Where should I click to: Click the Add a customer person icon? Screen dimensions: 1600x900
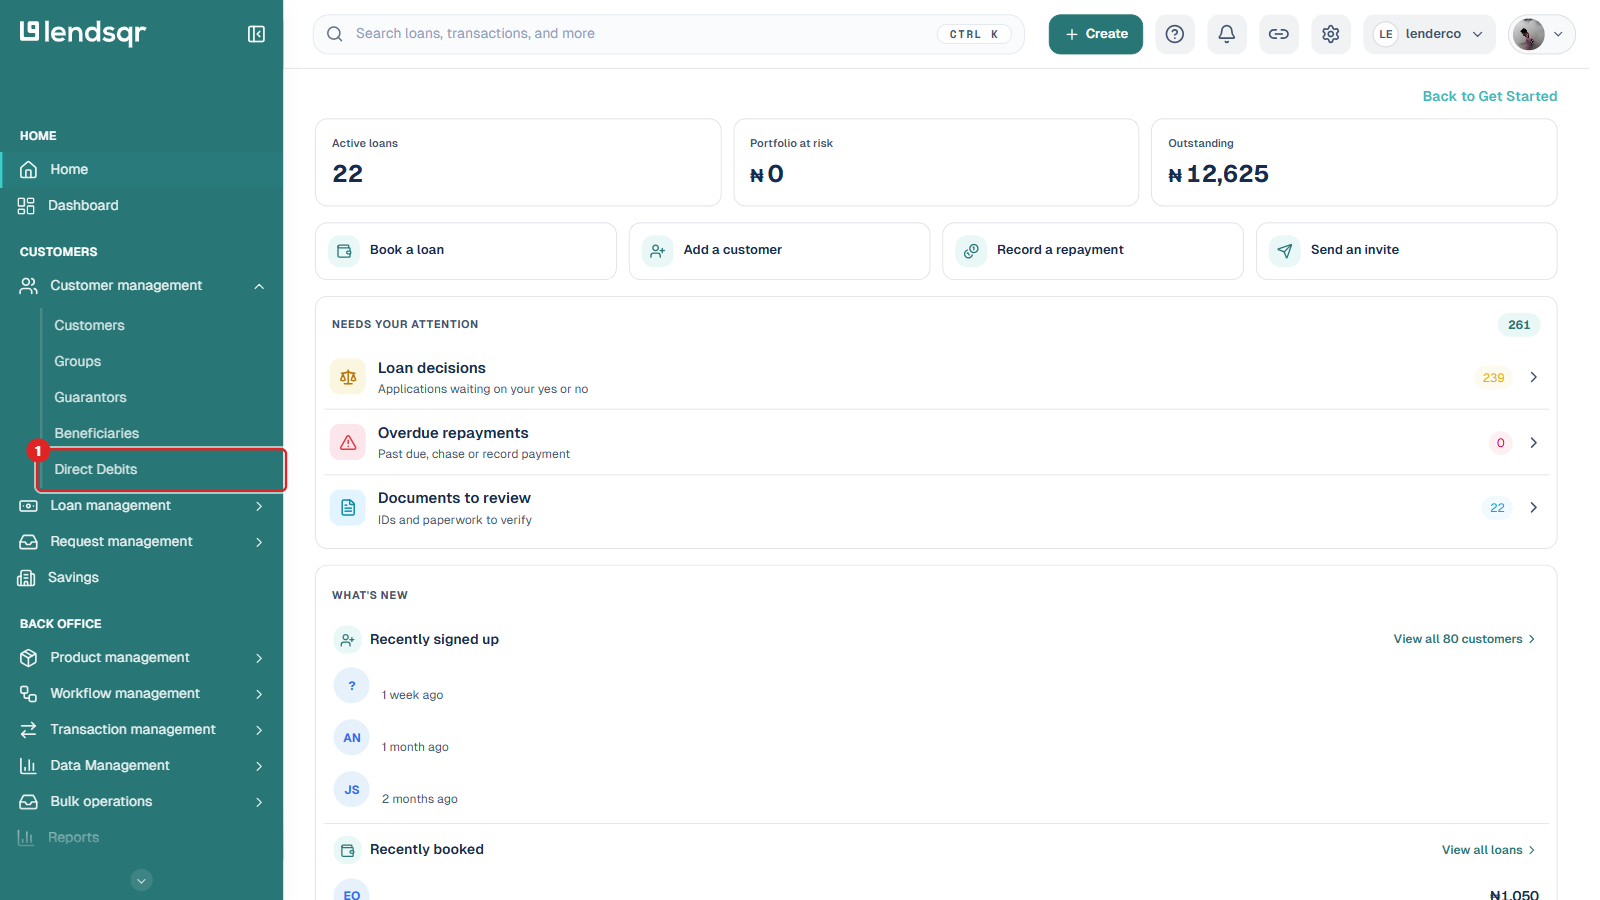657,251
